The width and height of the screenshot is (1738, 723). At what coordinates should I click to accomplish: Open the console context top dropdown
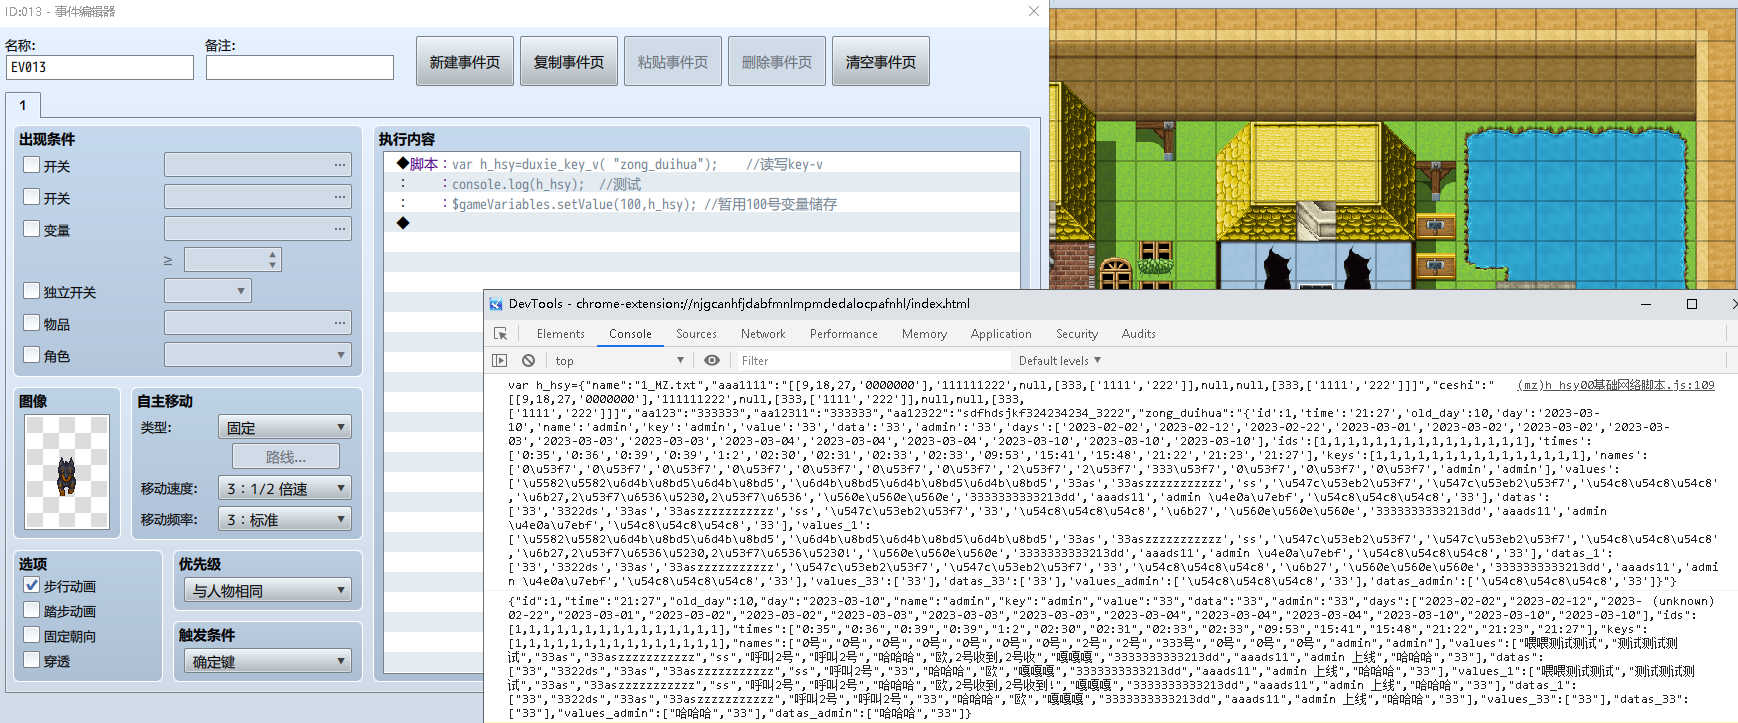click(619, 361)
